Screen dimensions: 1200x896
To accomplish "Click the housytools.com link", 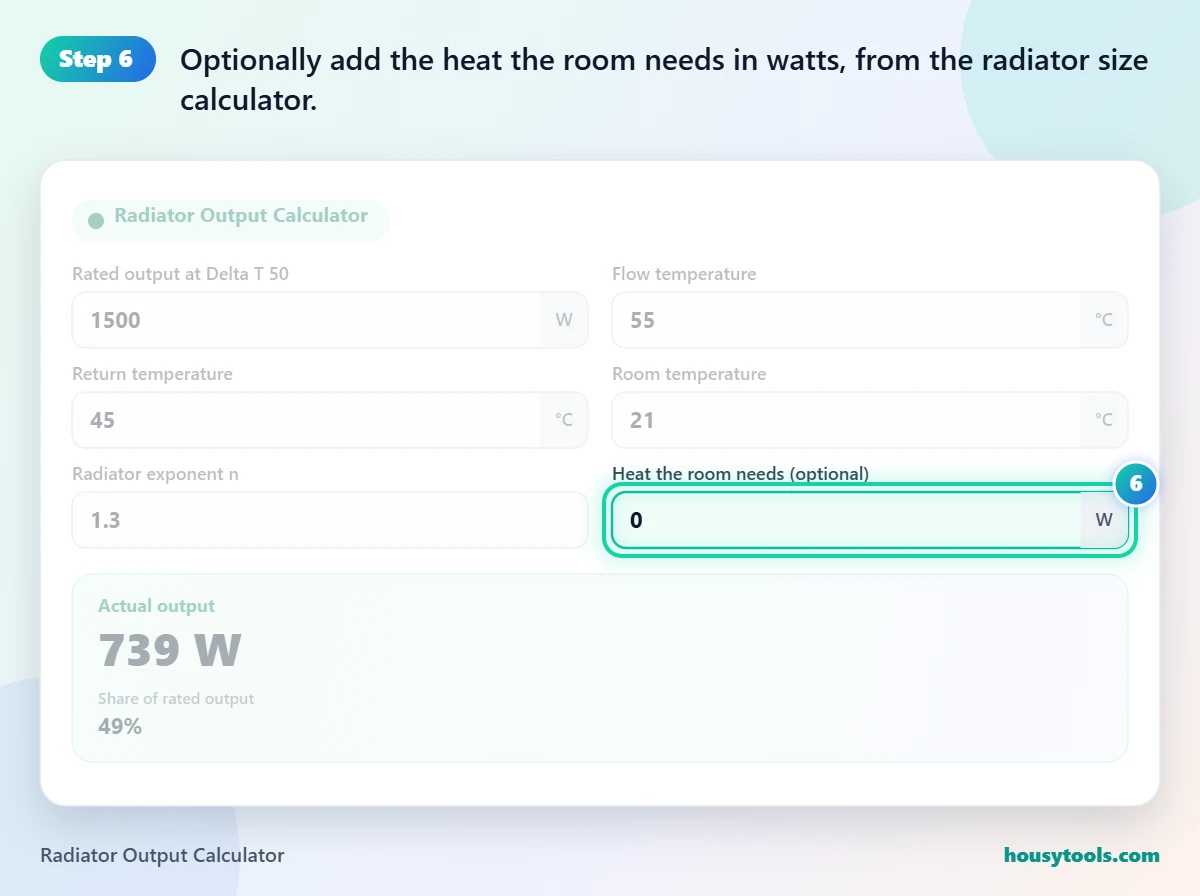I will (1081, 855).
